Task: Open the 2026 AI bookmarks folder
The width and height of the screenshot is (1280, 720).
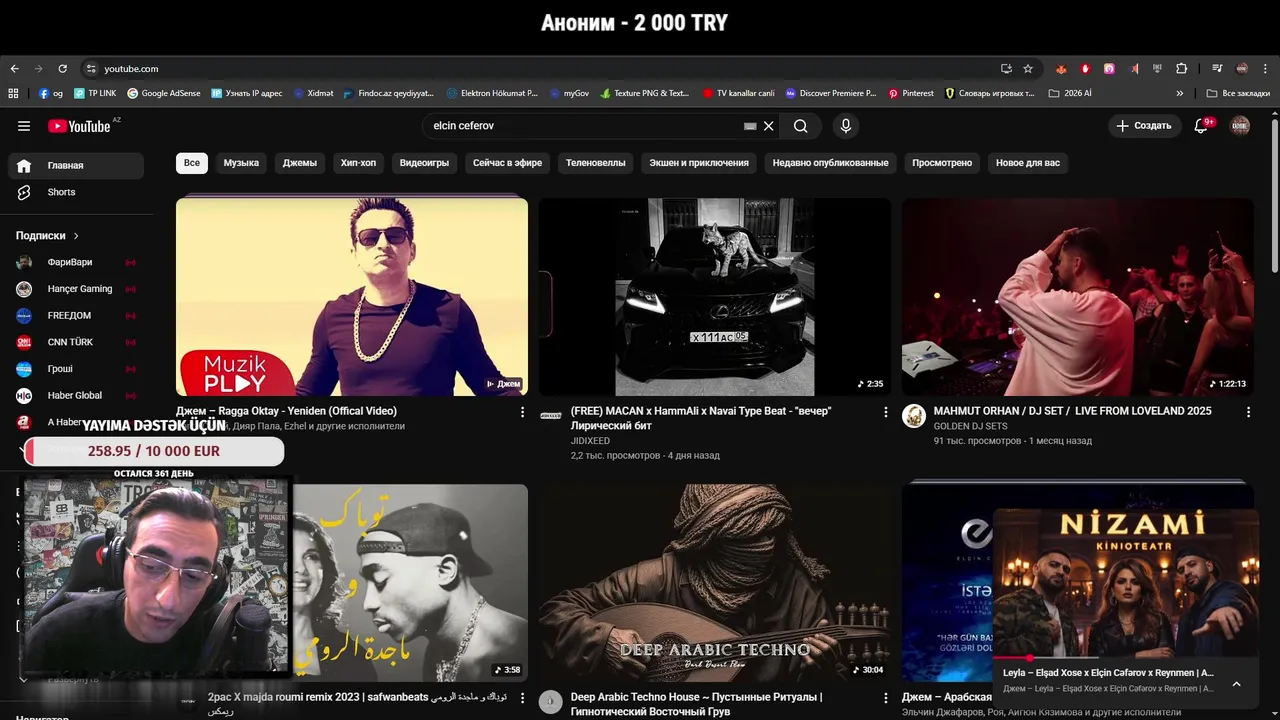Action: pyautogui.click(x=1070, y=93)
